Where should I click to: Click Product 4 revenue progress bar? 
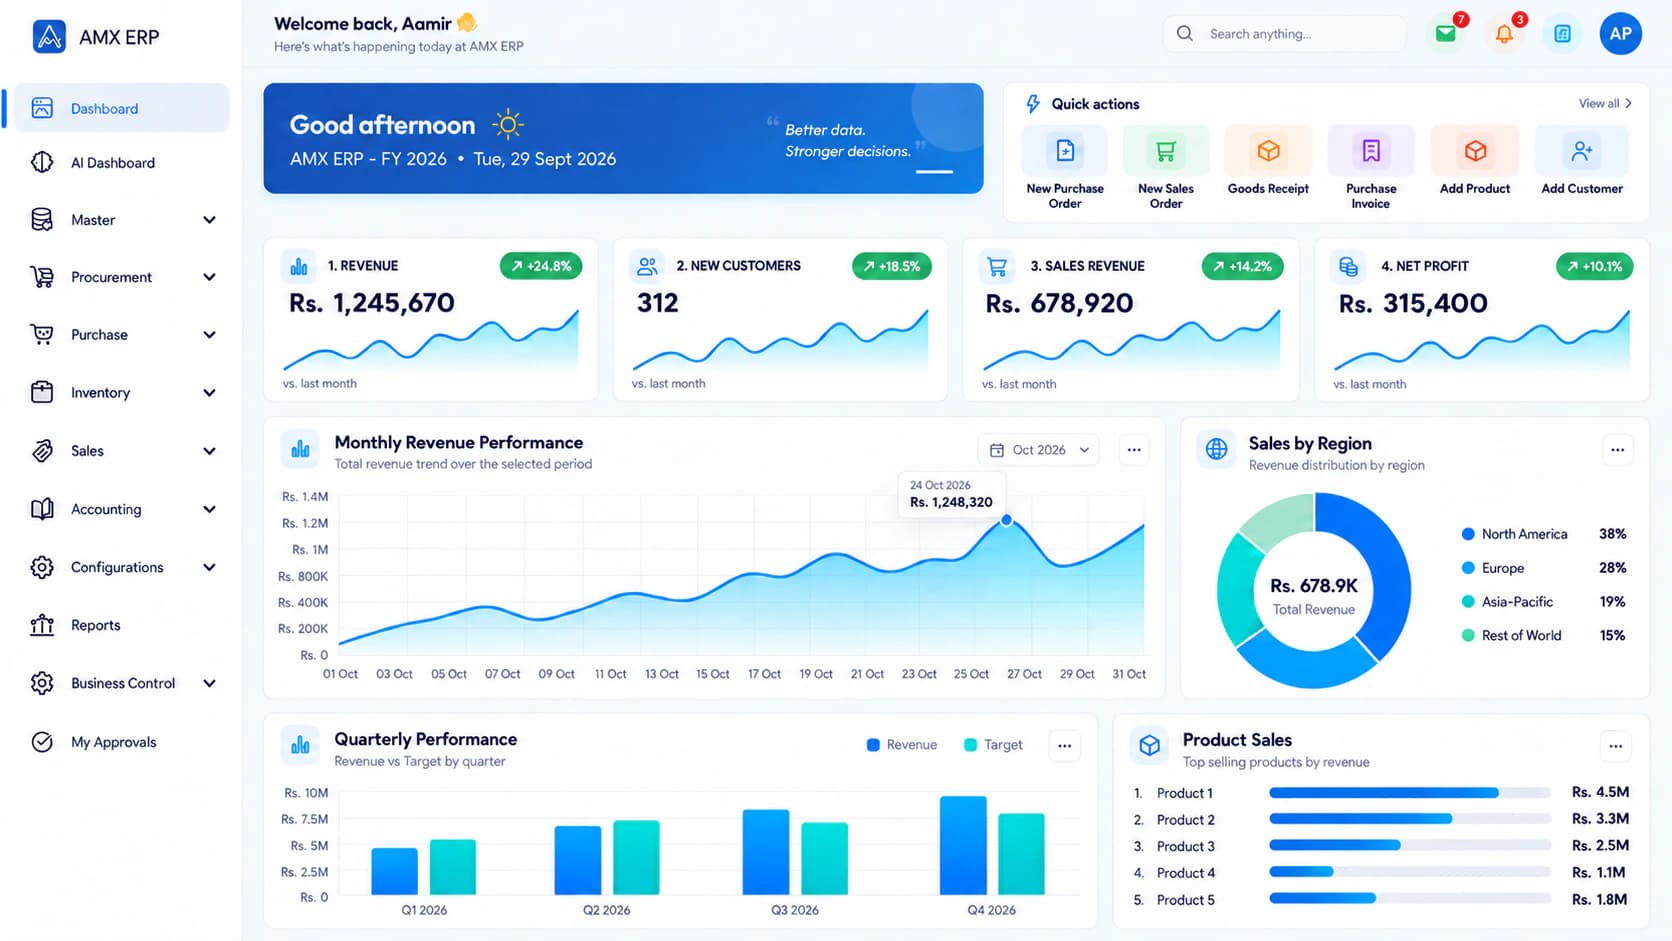coord(1410,872)
